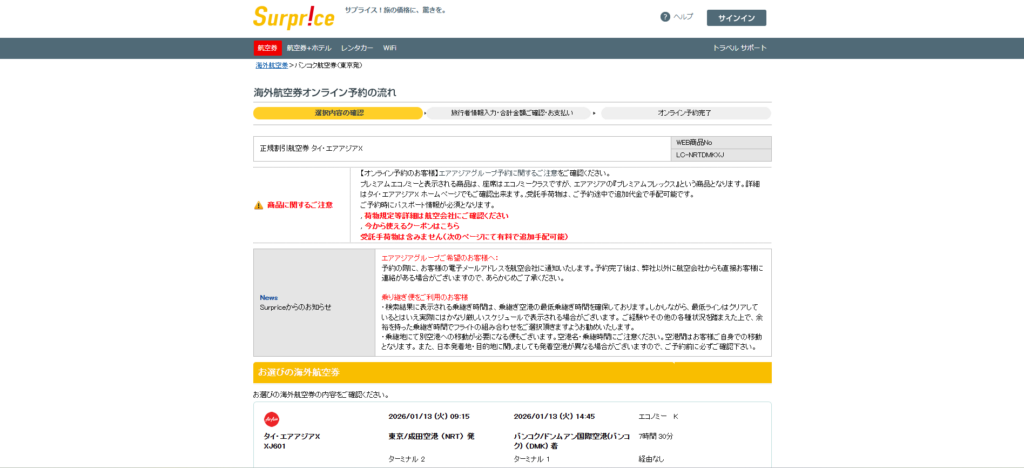1024x468 pixels.
Task: Click the 選択内容の確認 progress step
Action: 339,113
